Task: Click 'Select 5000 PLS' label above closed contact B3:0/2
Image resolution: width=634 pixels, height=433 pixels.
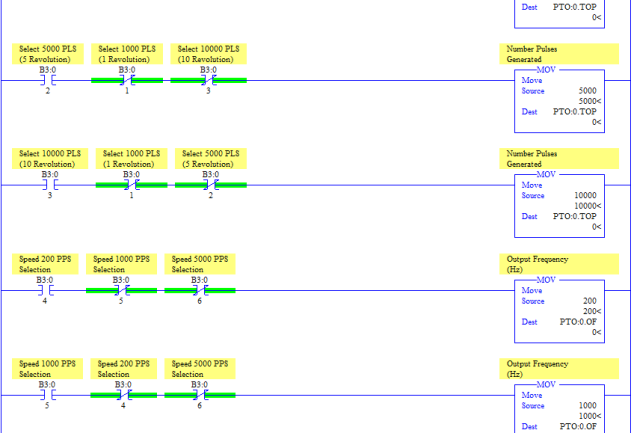Action: click(x=211, y=158)
